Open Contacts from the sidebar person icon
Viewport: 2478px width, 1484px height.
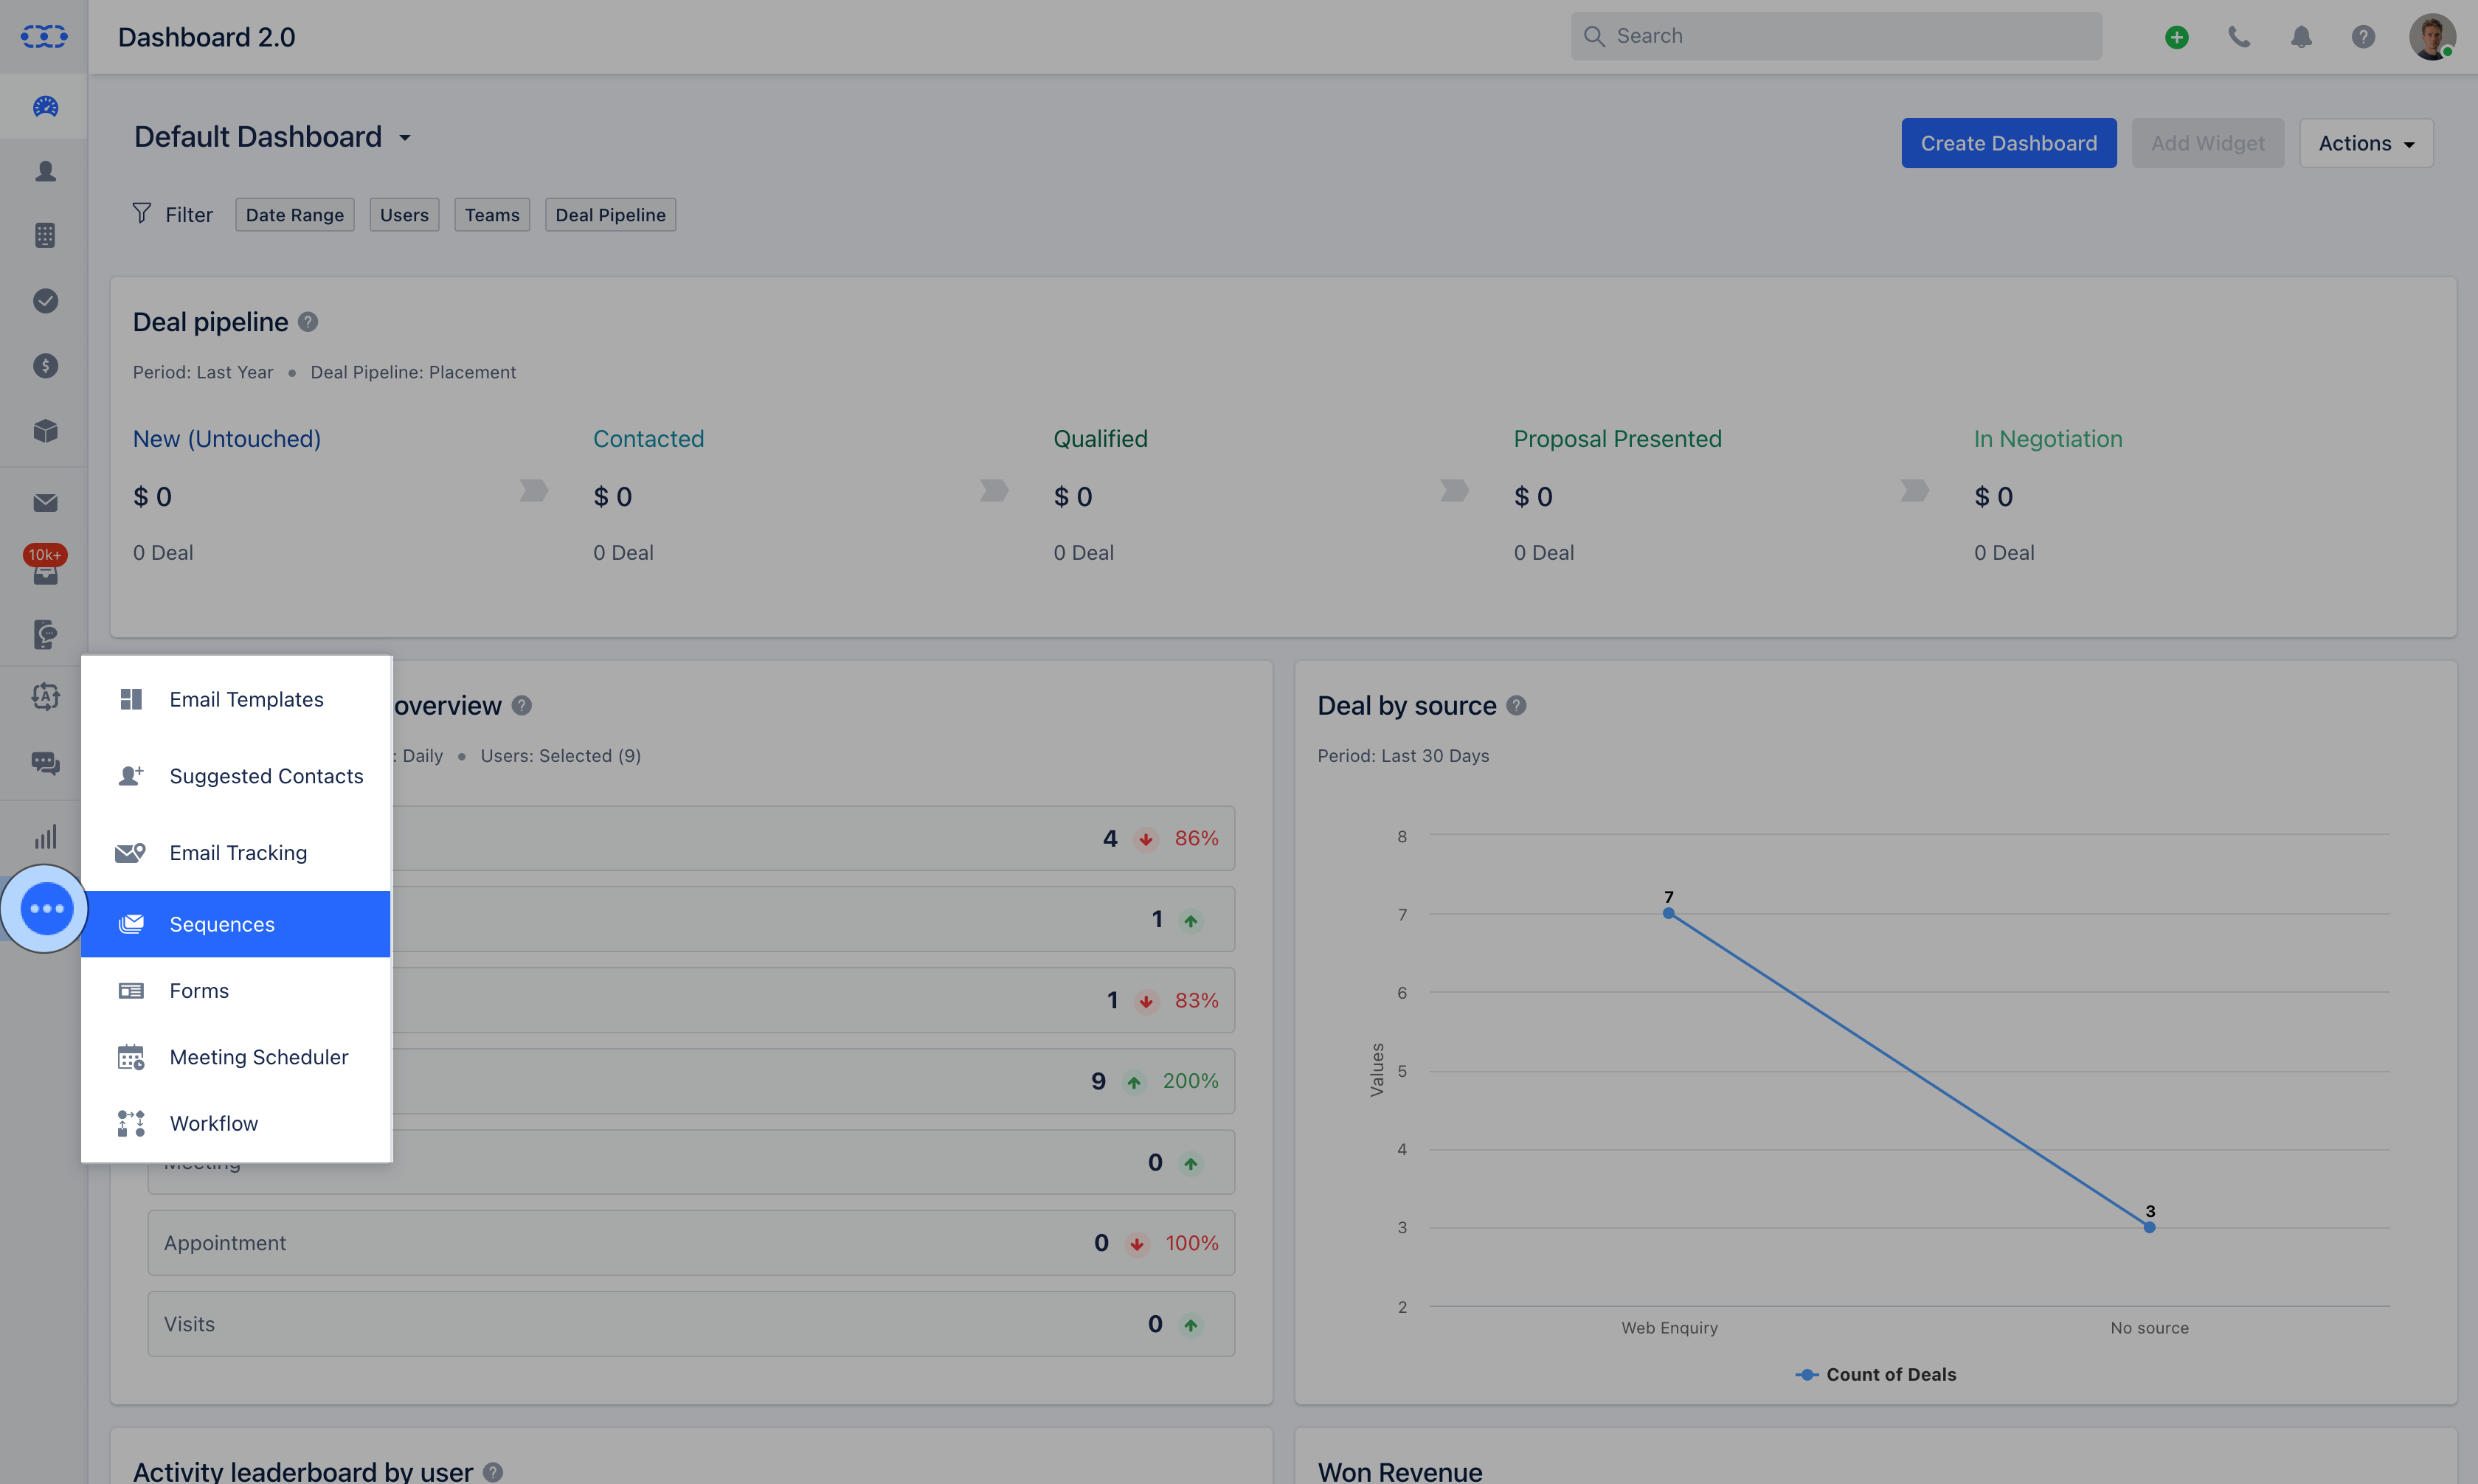[x=45, y=171]
